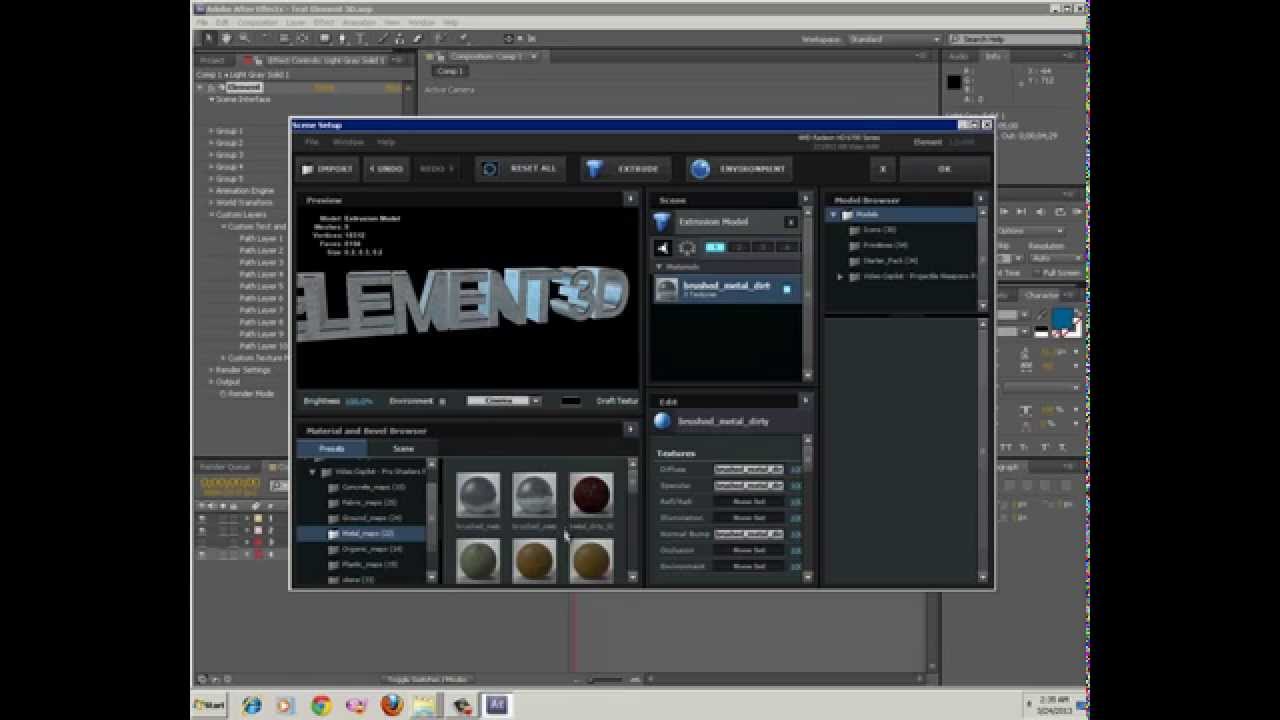Open Google Chrome from the taskbar

click(321, 705)
